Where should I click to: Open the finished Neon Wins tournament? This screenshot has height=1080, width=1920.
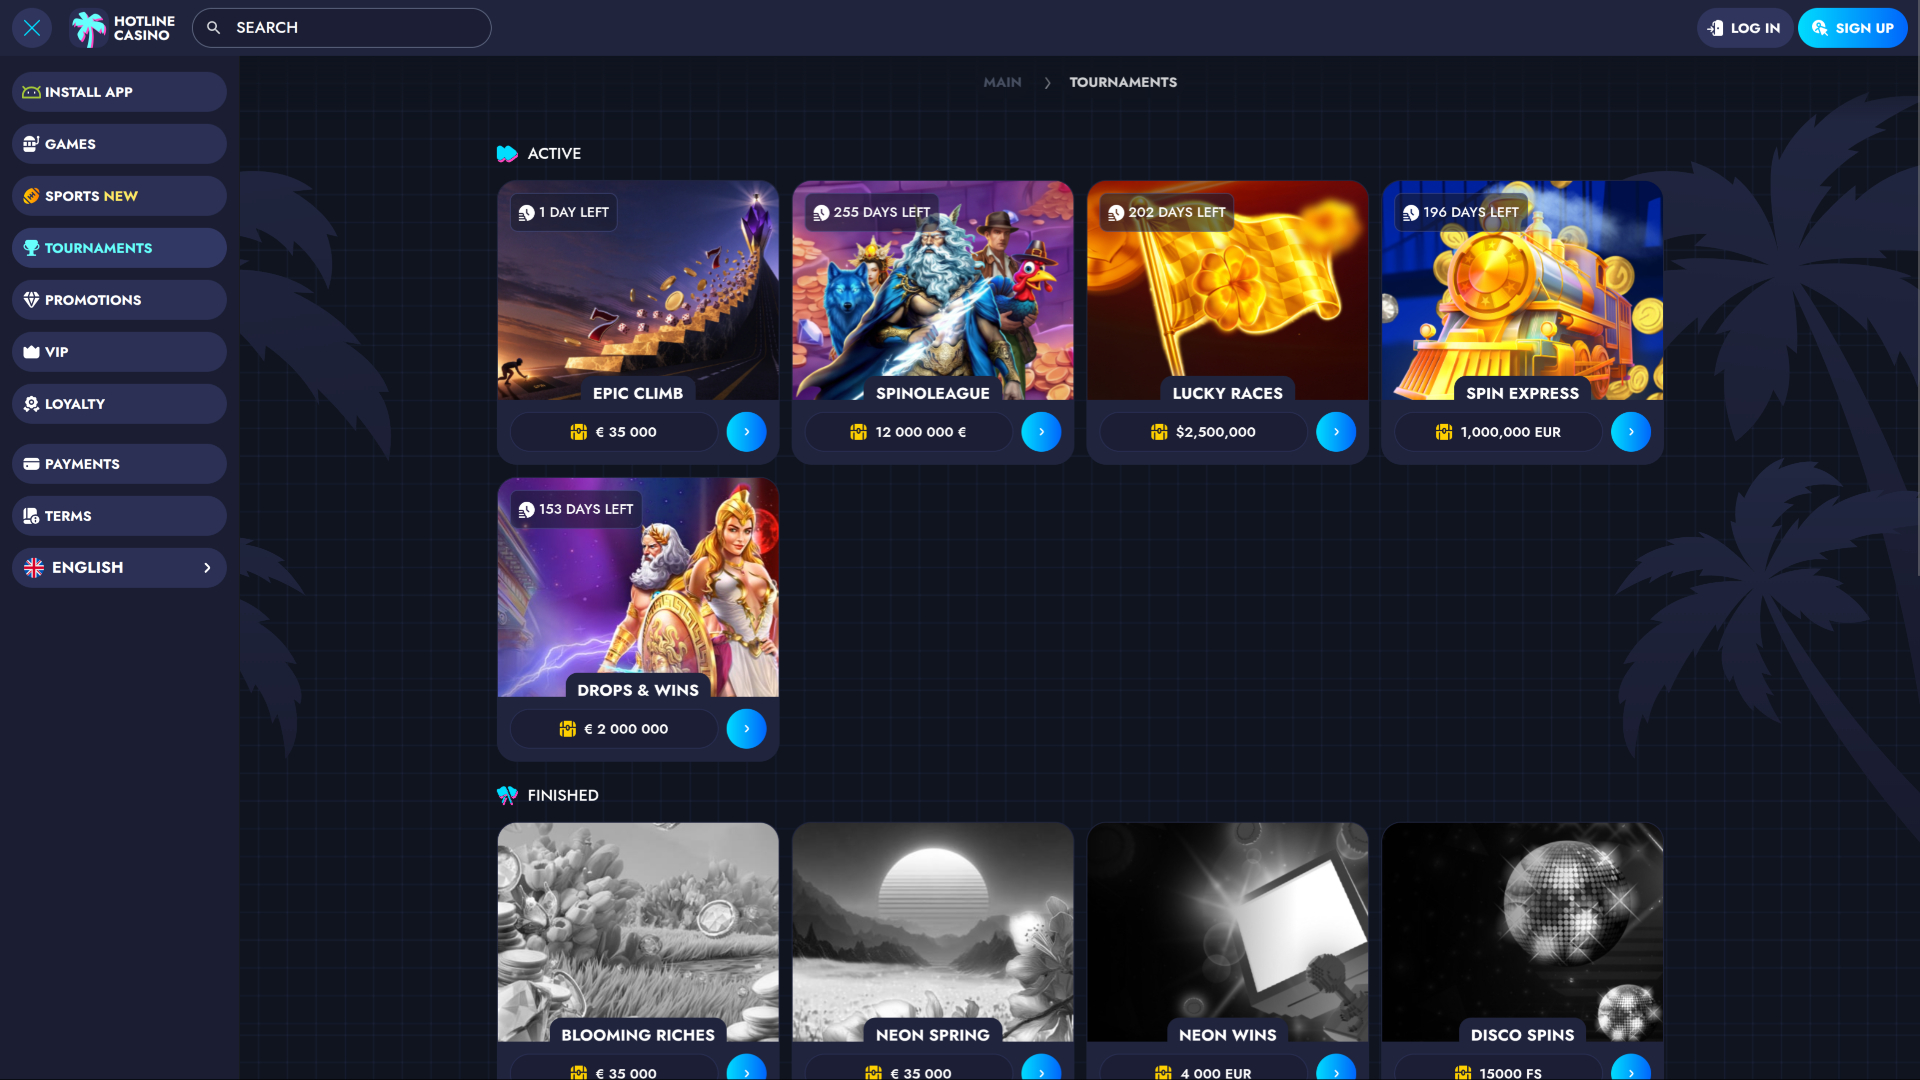1228,932
